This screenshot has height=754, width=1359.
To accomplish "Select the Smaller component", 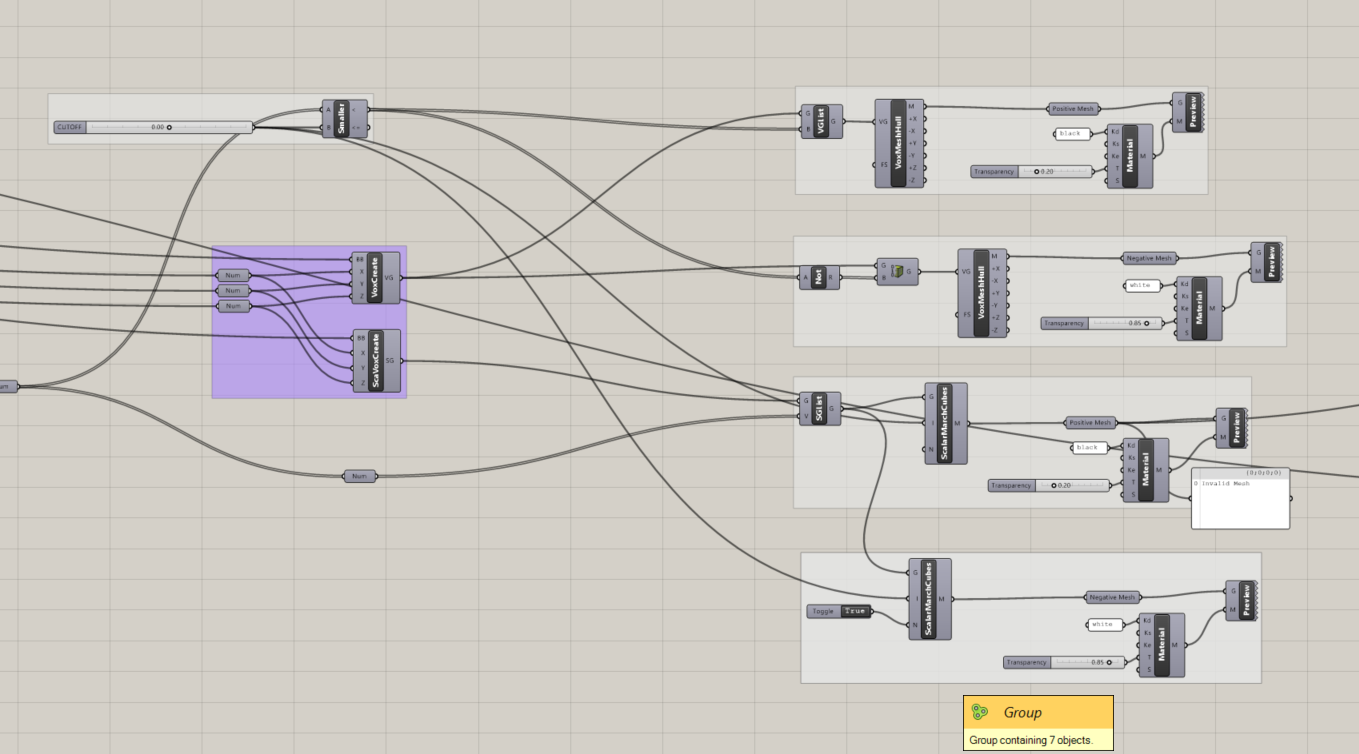I will click(x=343, y=118).
